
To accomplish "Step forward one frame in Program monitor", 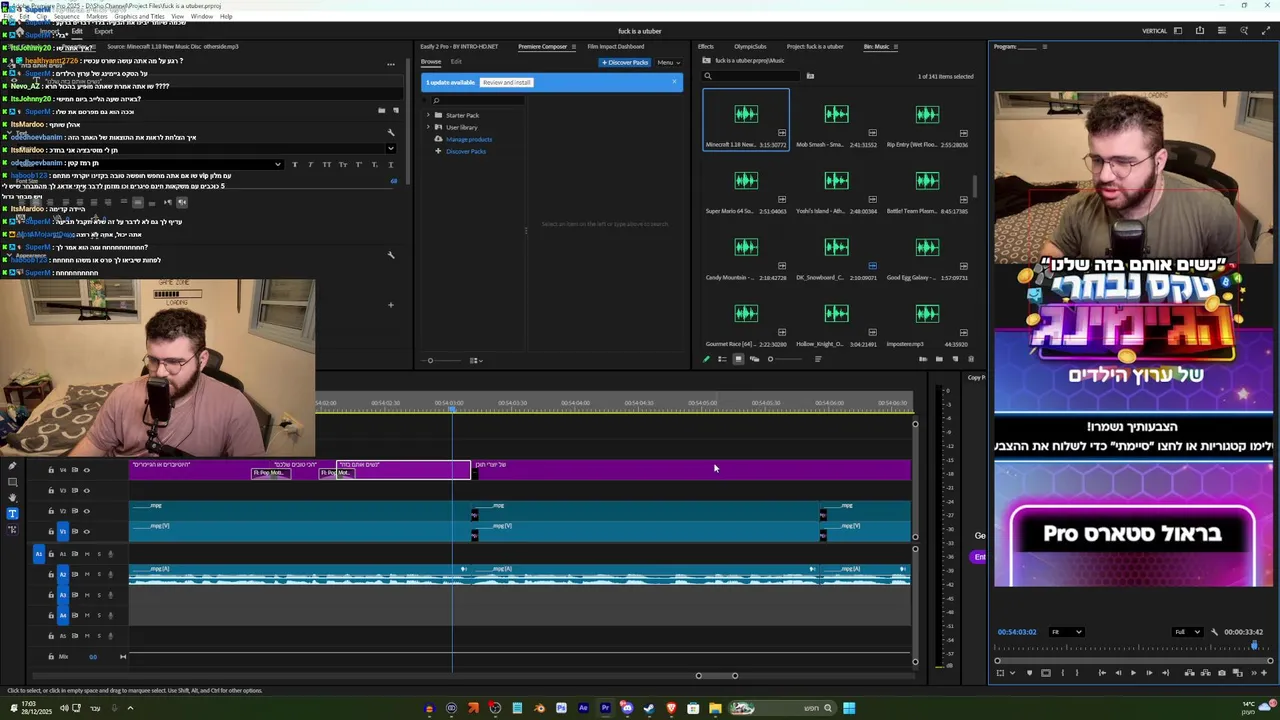I will [1149, 673].
